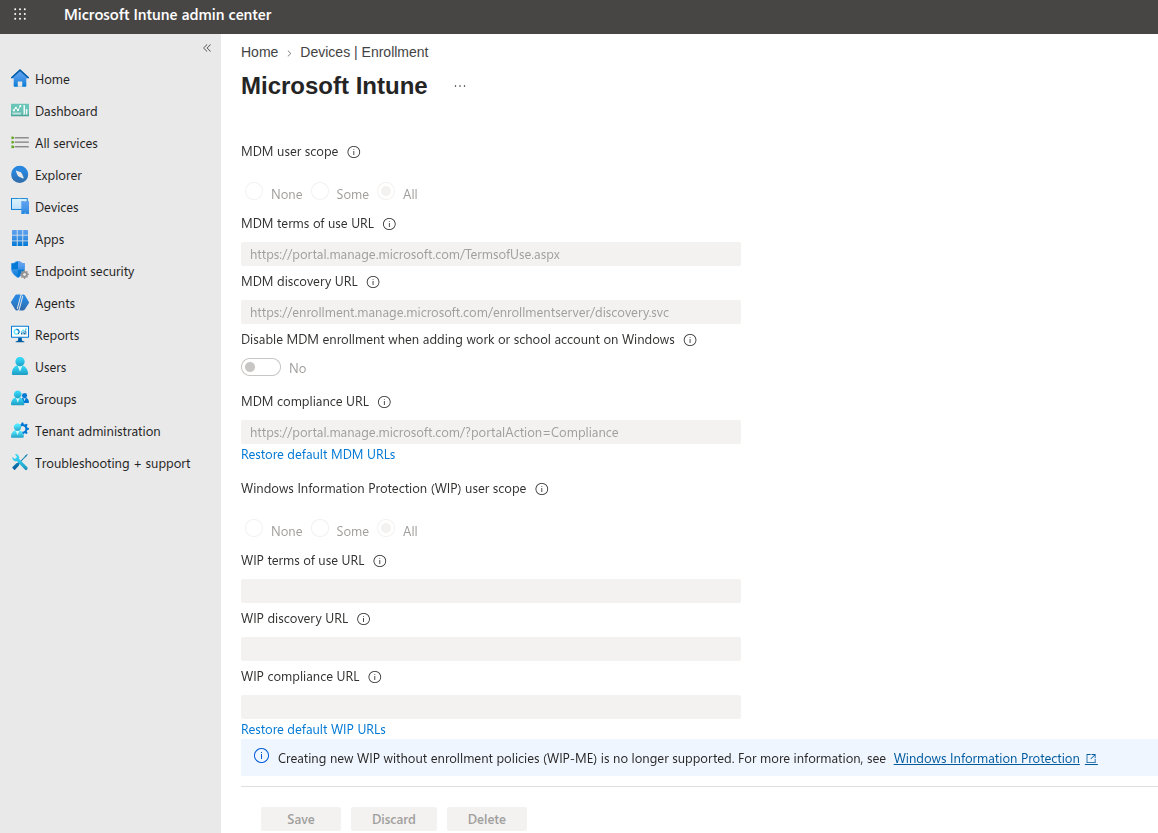1158x833 pixels.
Task: Click the Reports icon in sidebar
Action: tap(20, 335)
